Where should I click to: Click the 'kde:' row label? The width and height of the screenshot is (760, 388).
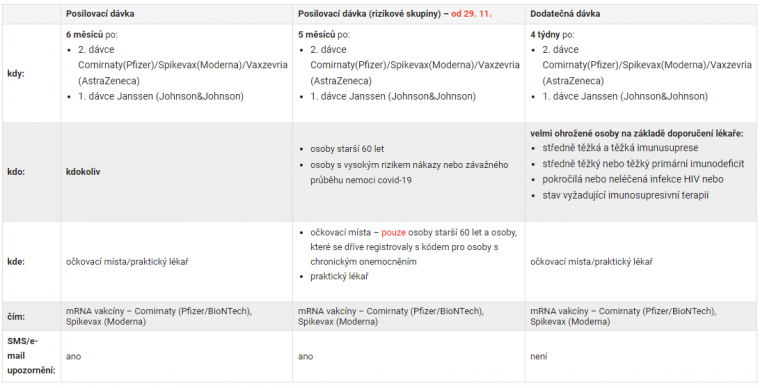(x=16, y=262)
